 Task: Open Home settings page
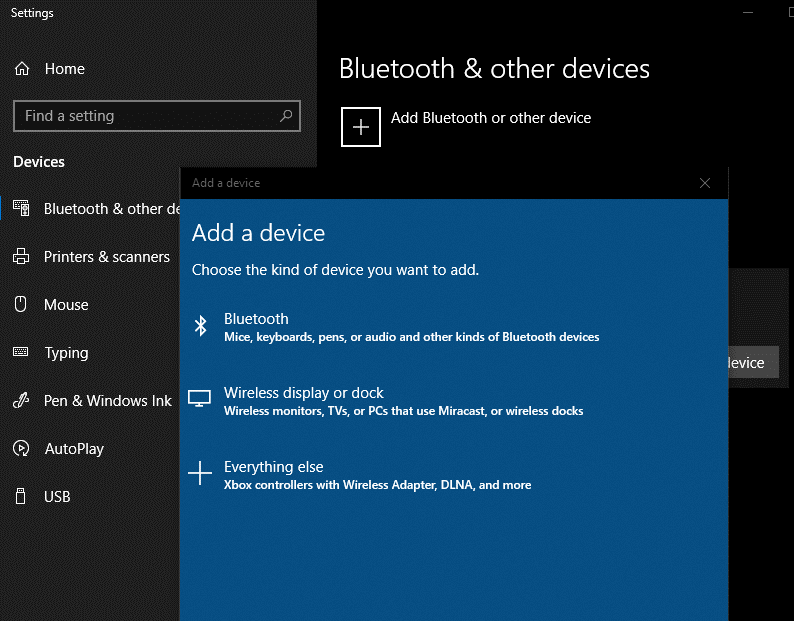(x=64, y=68)
